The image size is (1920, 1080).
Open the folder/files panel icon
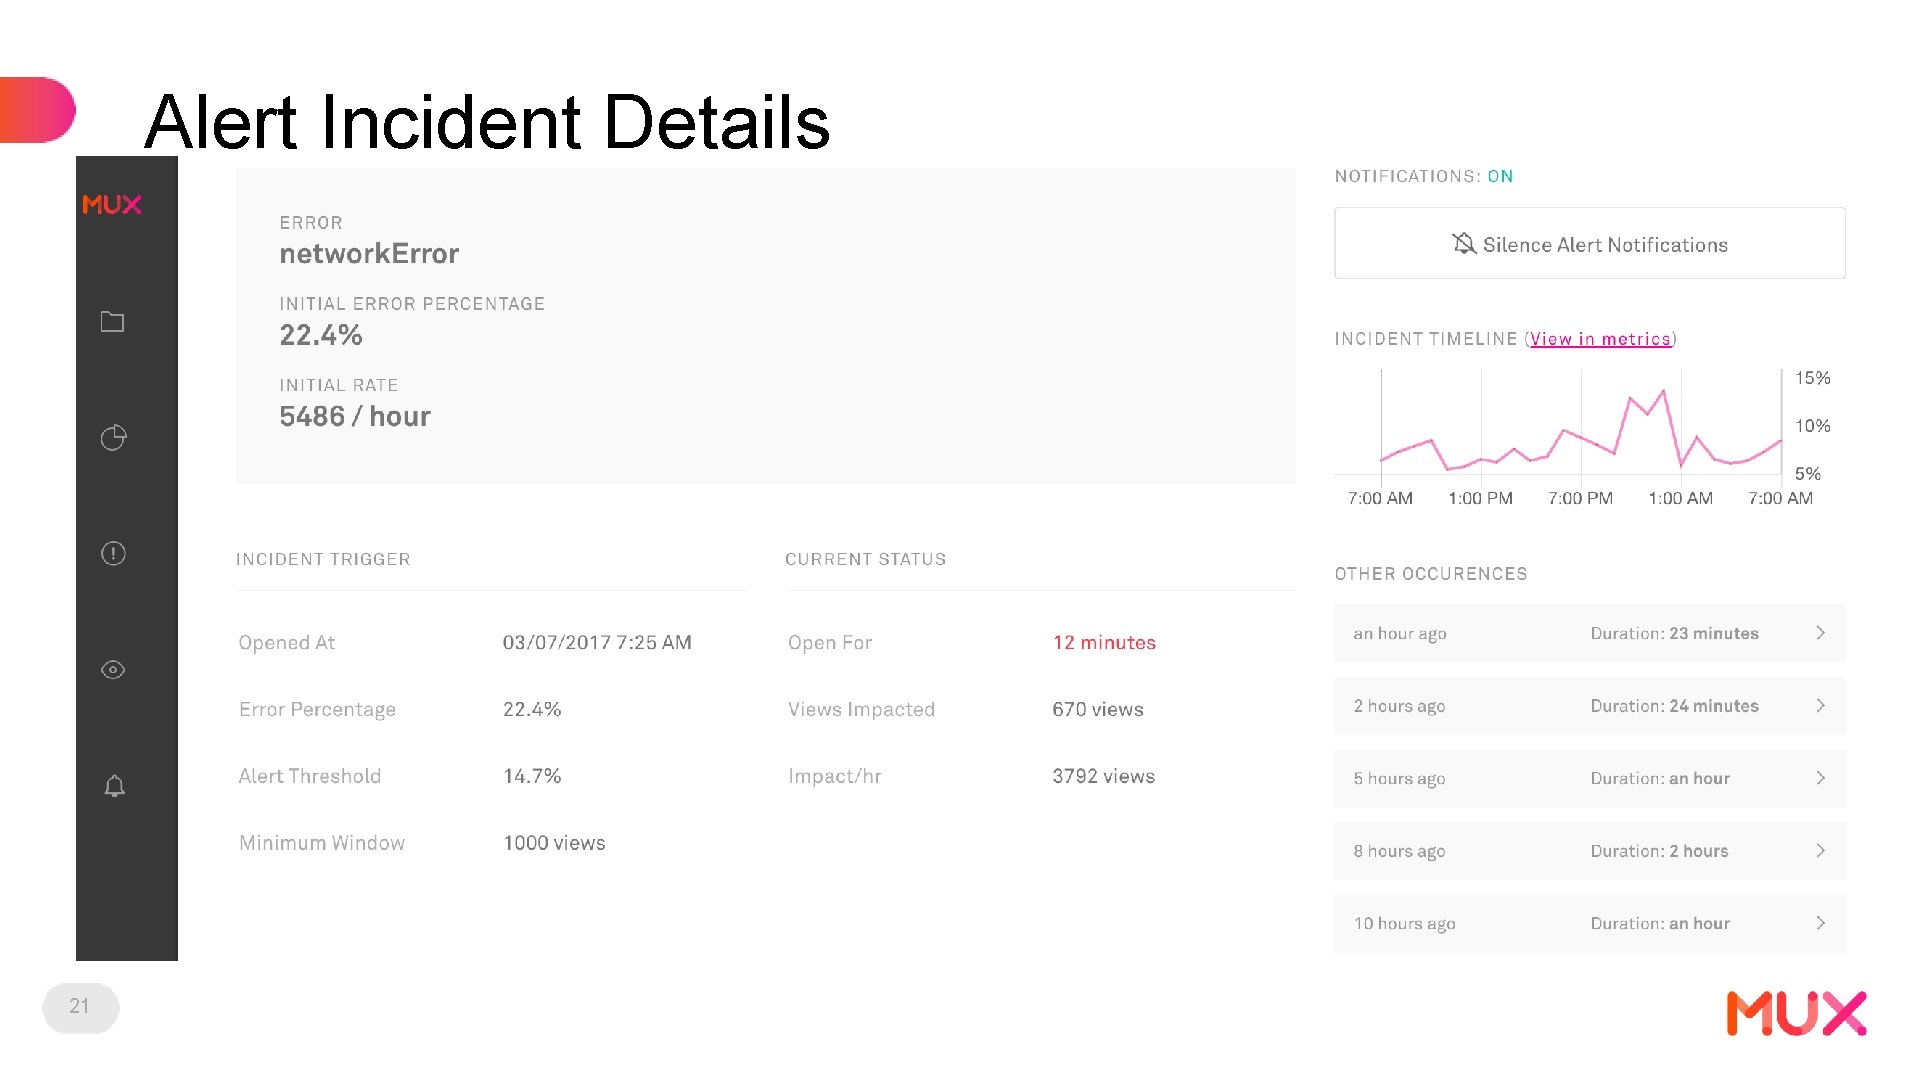[x=112, y=322]
